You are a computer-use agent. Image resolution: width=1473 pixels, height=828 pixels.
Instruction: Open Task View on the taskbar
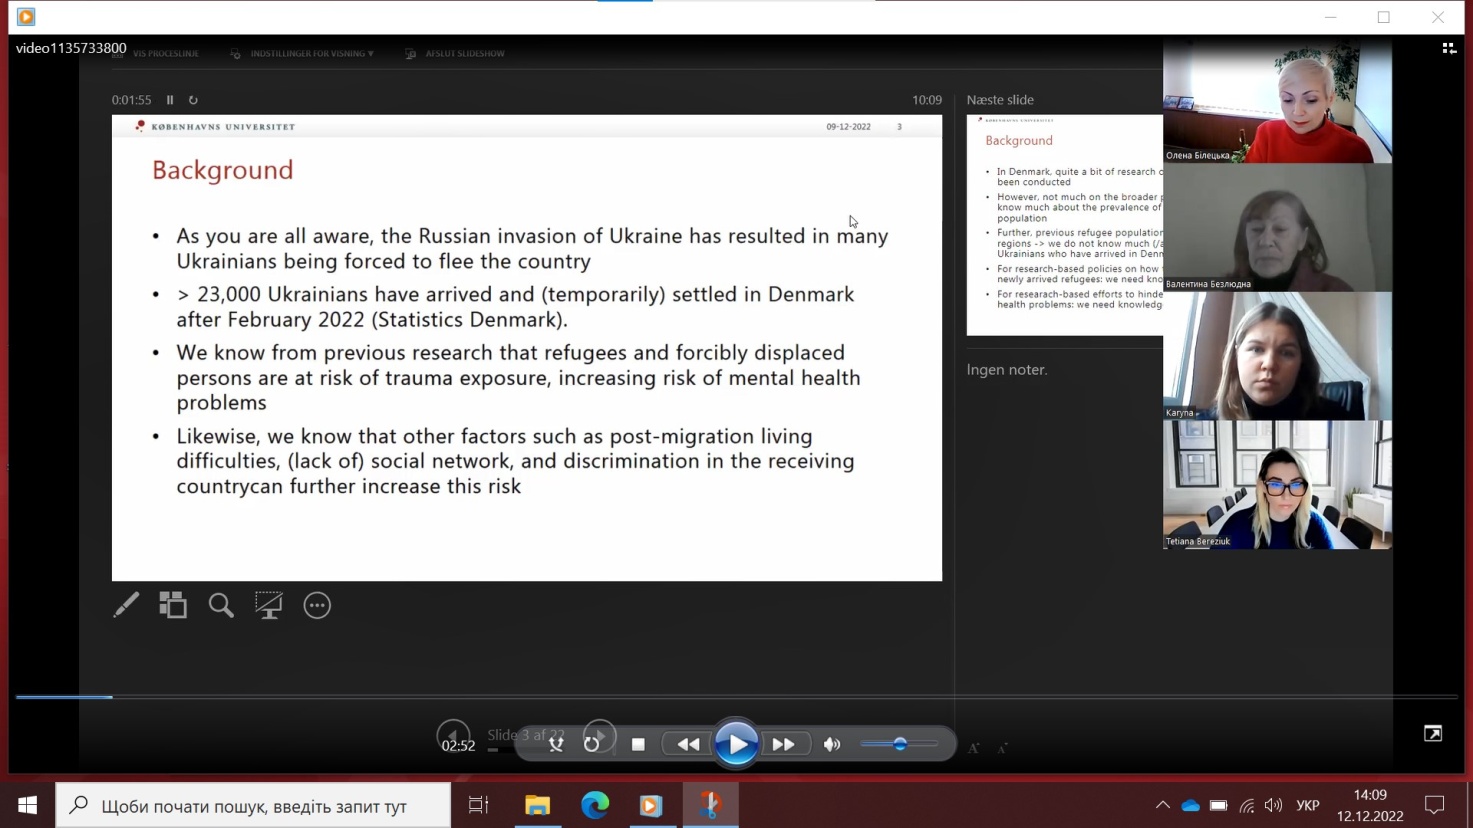479,805
